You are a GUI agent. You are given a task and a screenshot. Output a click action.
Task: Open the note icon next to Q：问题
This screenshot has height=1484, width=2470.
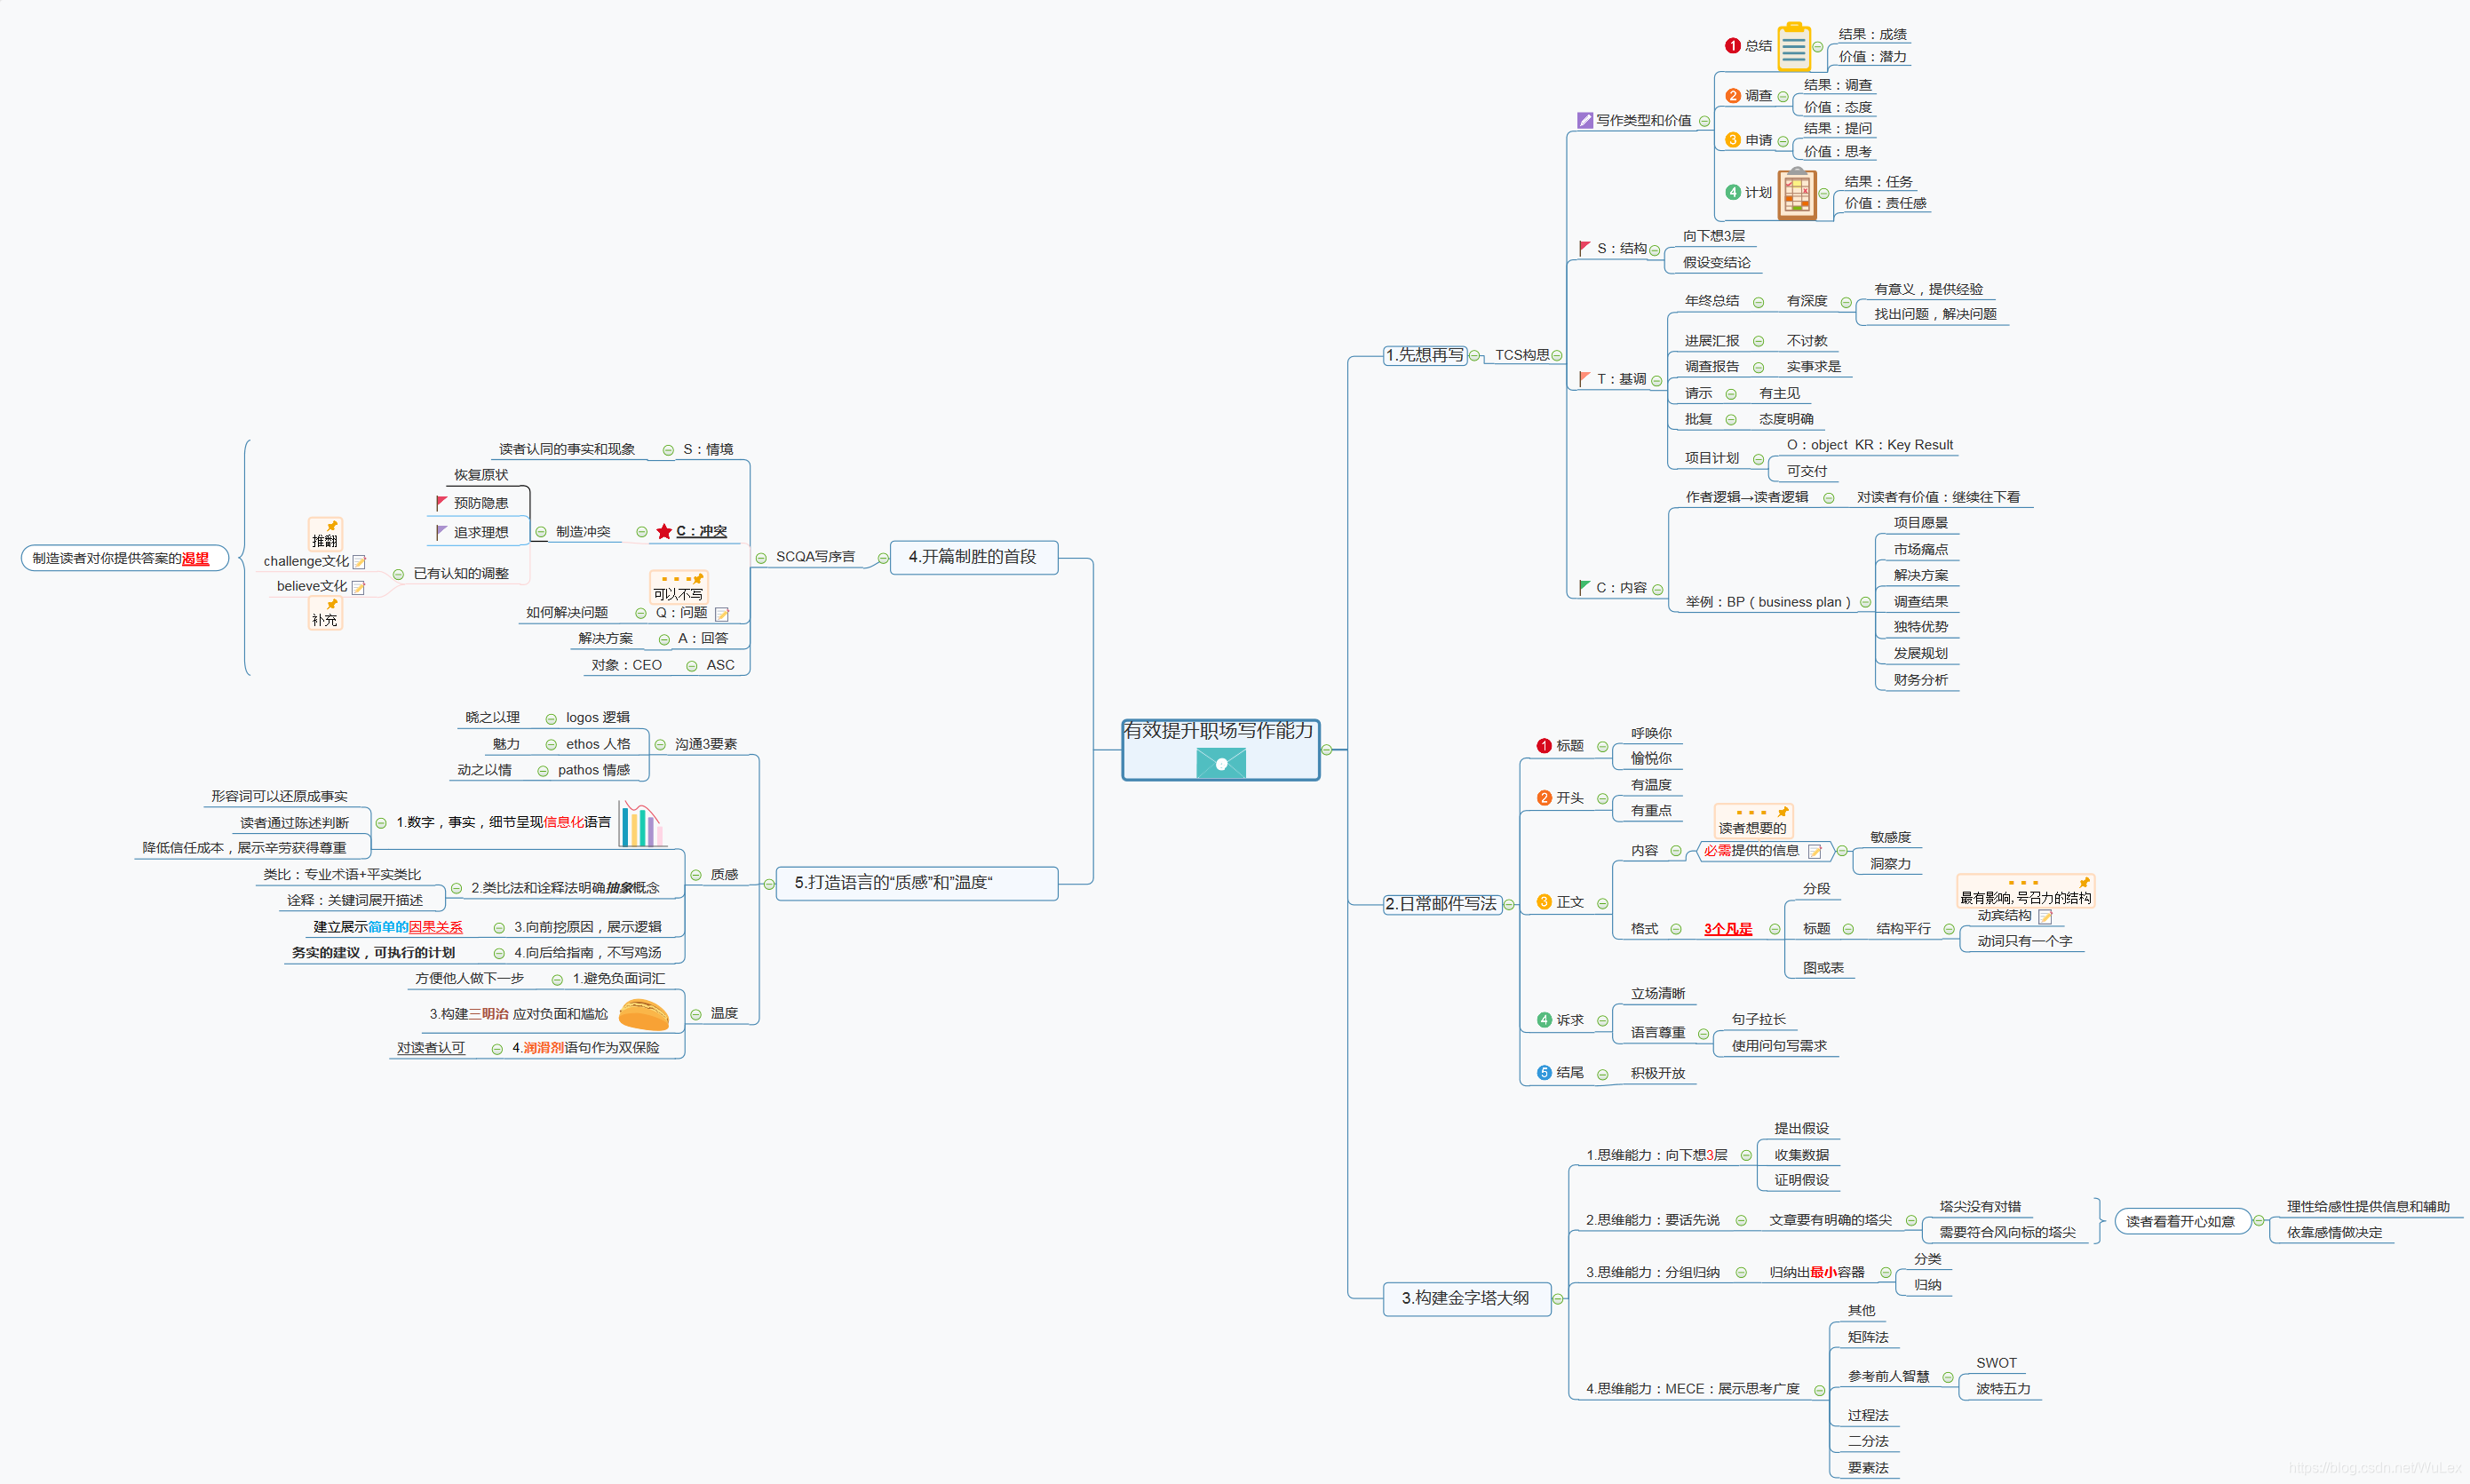[721, 614]
